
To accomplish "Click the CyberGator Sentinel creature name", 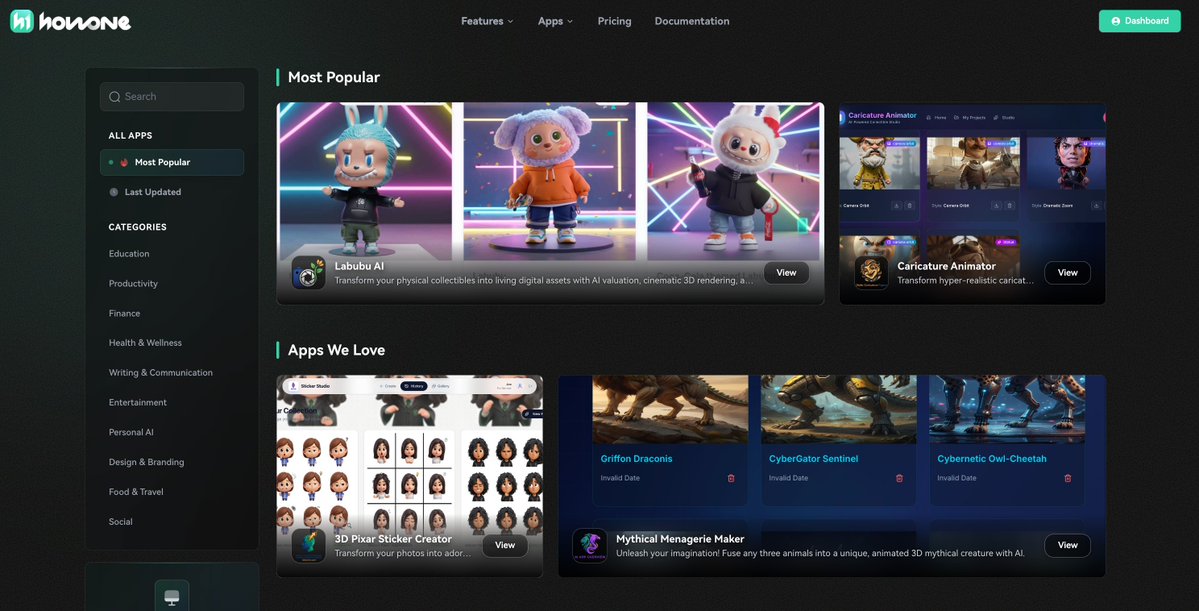I will click(x=814, y=459).
